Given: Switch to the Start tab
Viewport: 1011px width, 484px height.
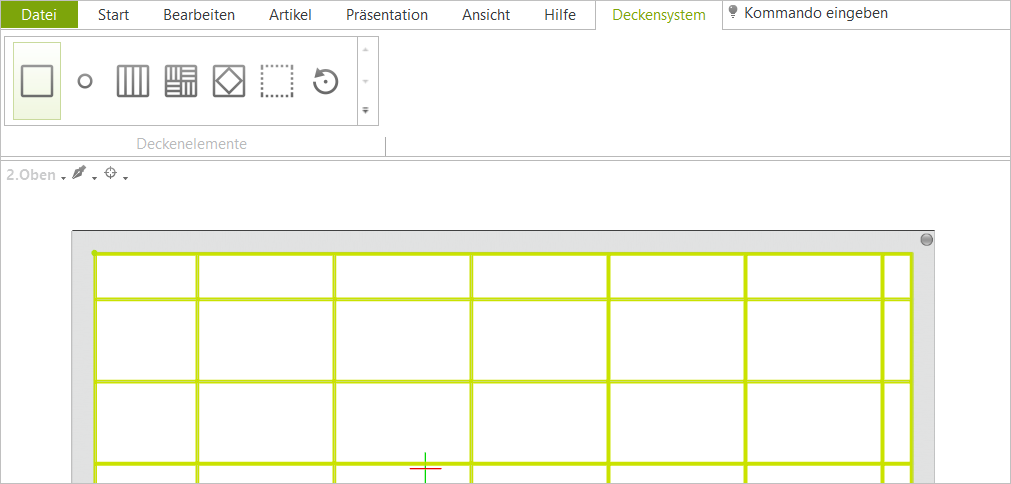Looking at the screenshot, I should pos(113,15).
